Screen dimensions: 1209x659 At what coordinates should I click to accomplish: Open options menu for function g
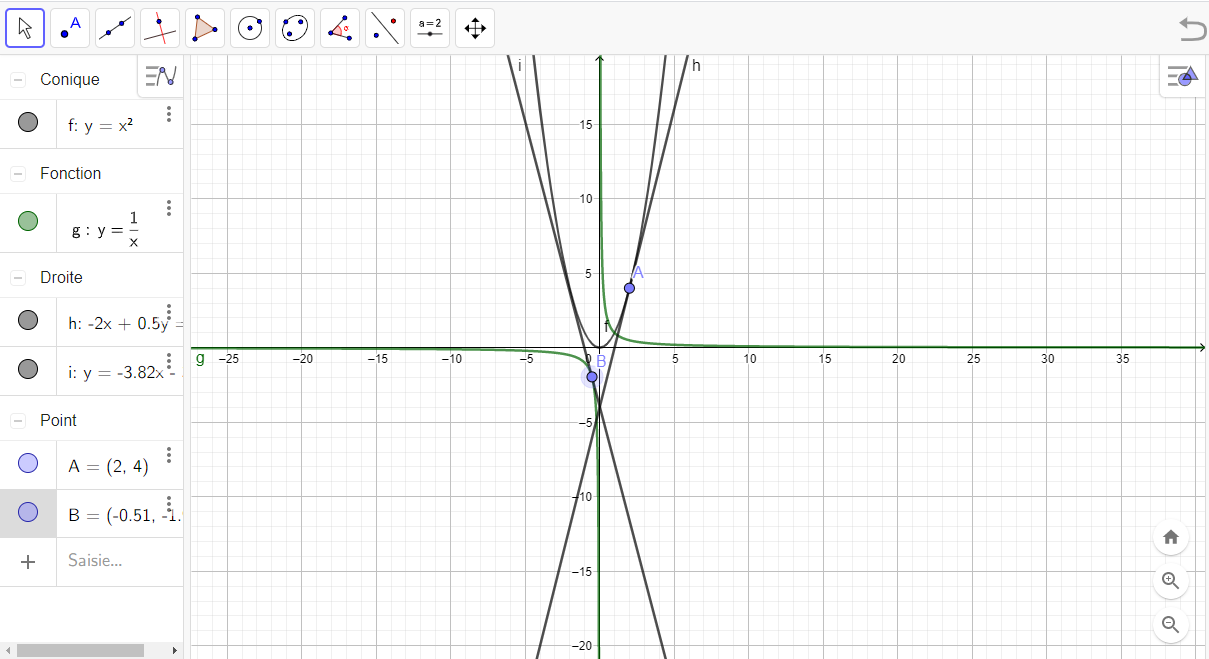(169, 208)
